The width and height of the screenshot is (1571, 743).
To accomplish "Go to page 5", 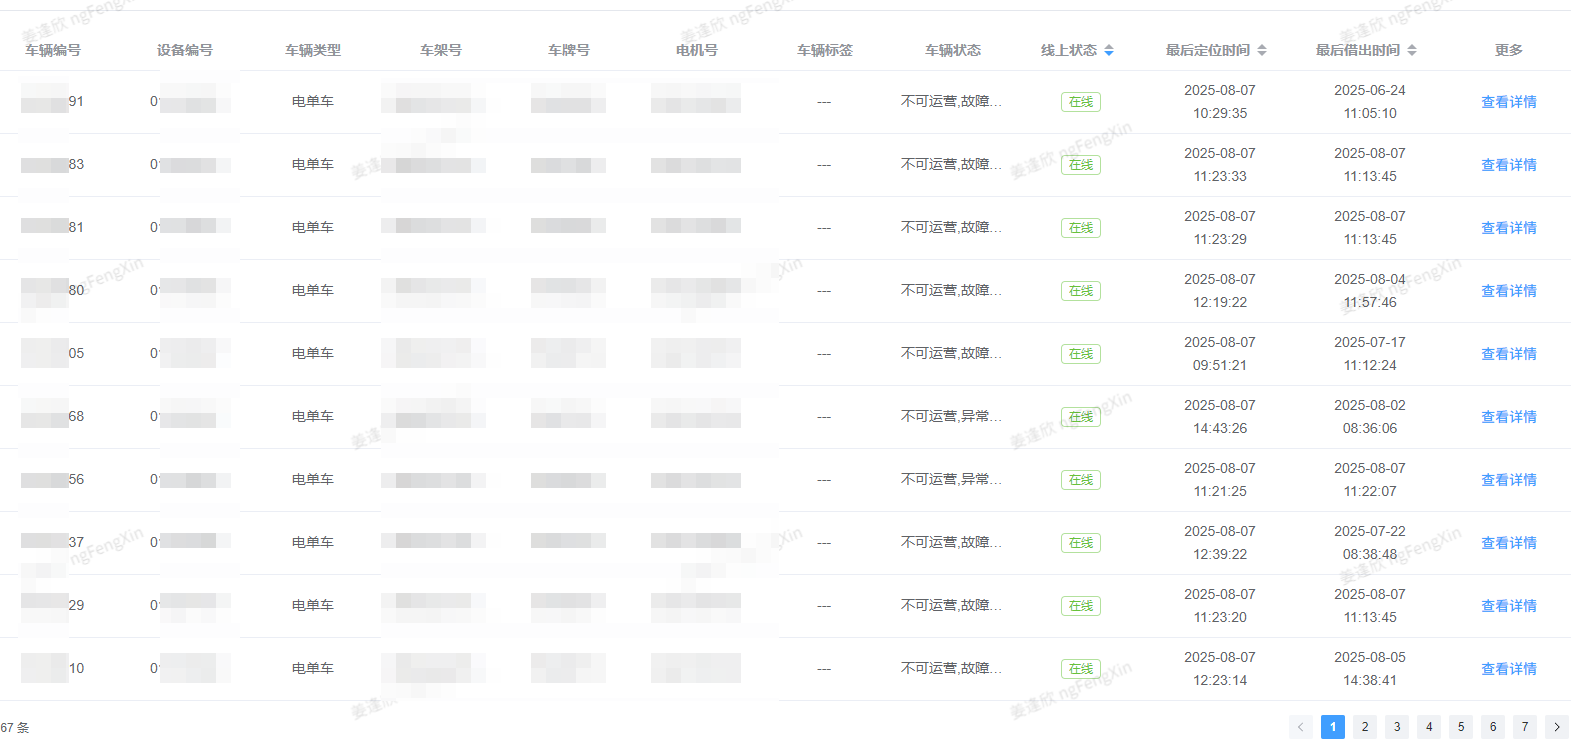I will click(x=1461, y=727).
